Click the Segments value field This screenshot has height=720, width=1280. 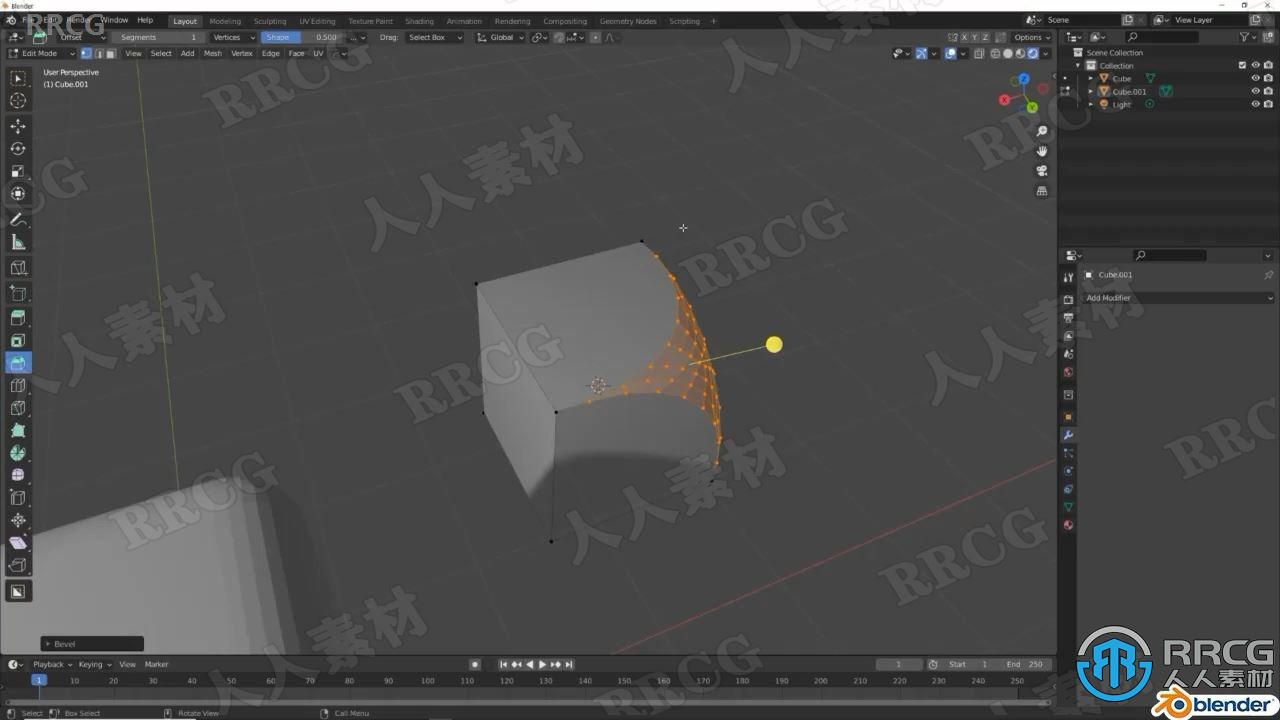tap(159, 37)
